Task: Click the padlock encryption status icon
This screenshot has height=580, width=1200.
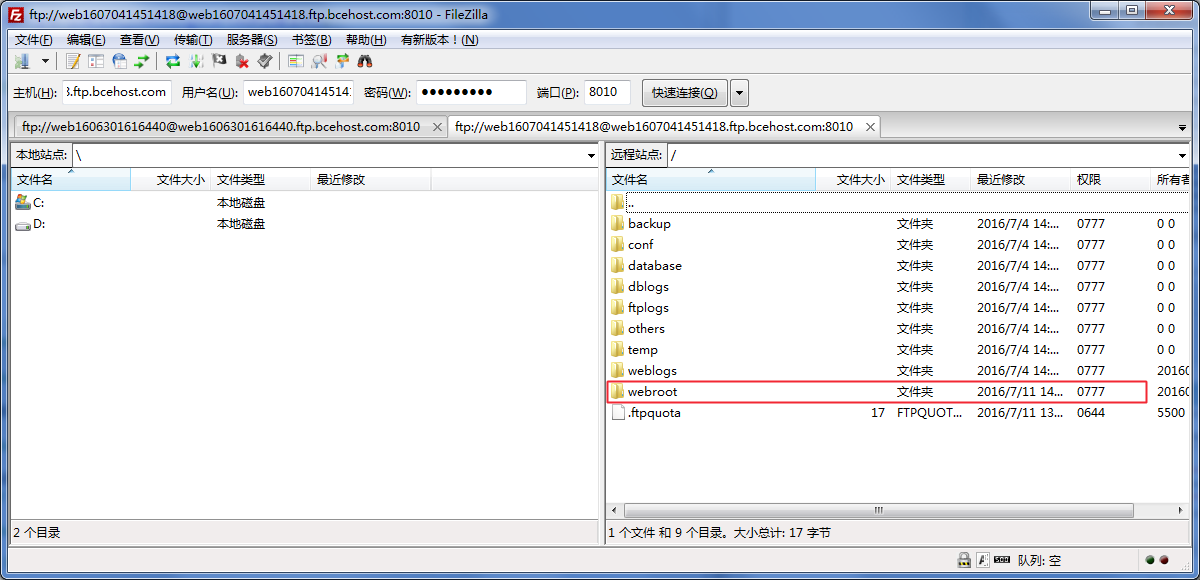Action: (x=964, y=561)
